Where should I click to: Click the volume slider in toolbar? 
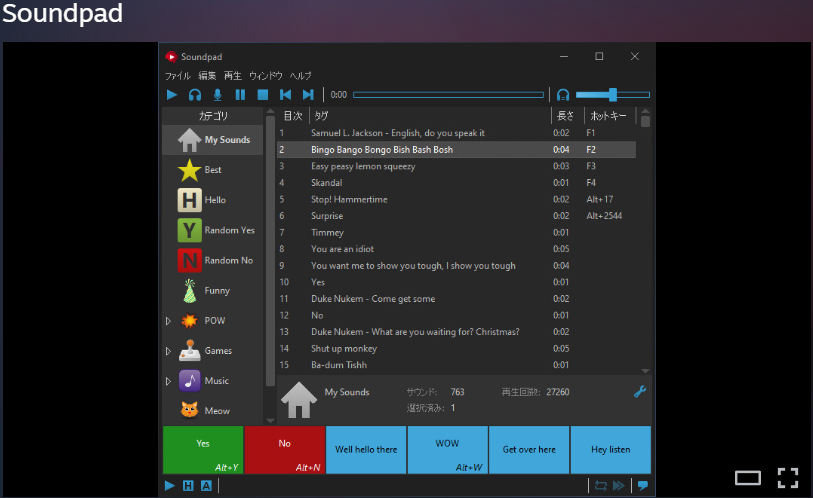pyautogui.click(x=612, y=95)
